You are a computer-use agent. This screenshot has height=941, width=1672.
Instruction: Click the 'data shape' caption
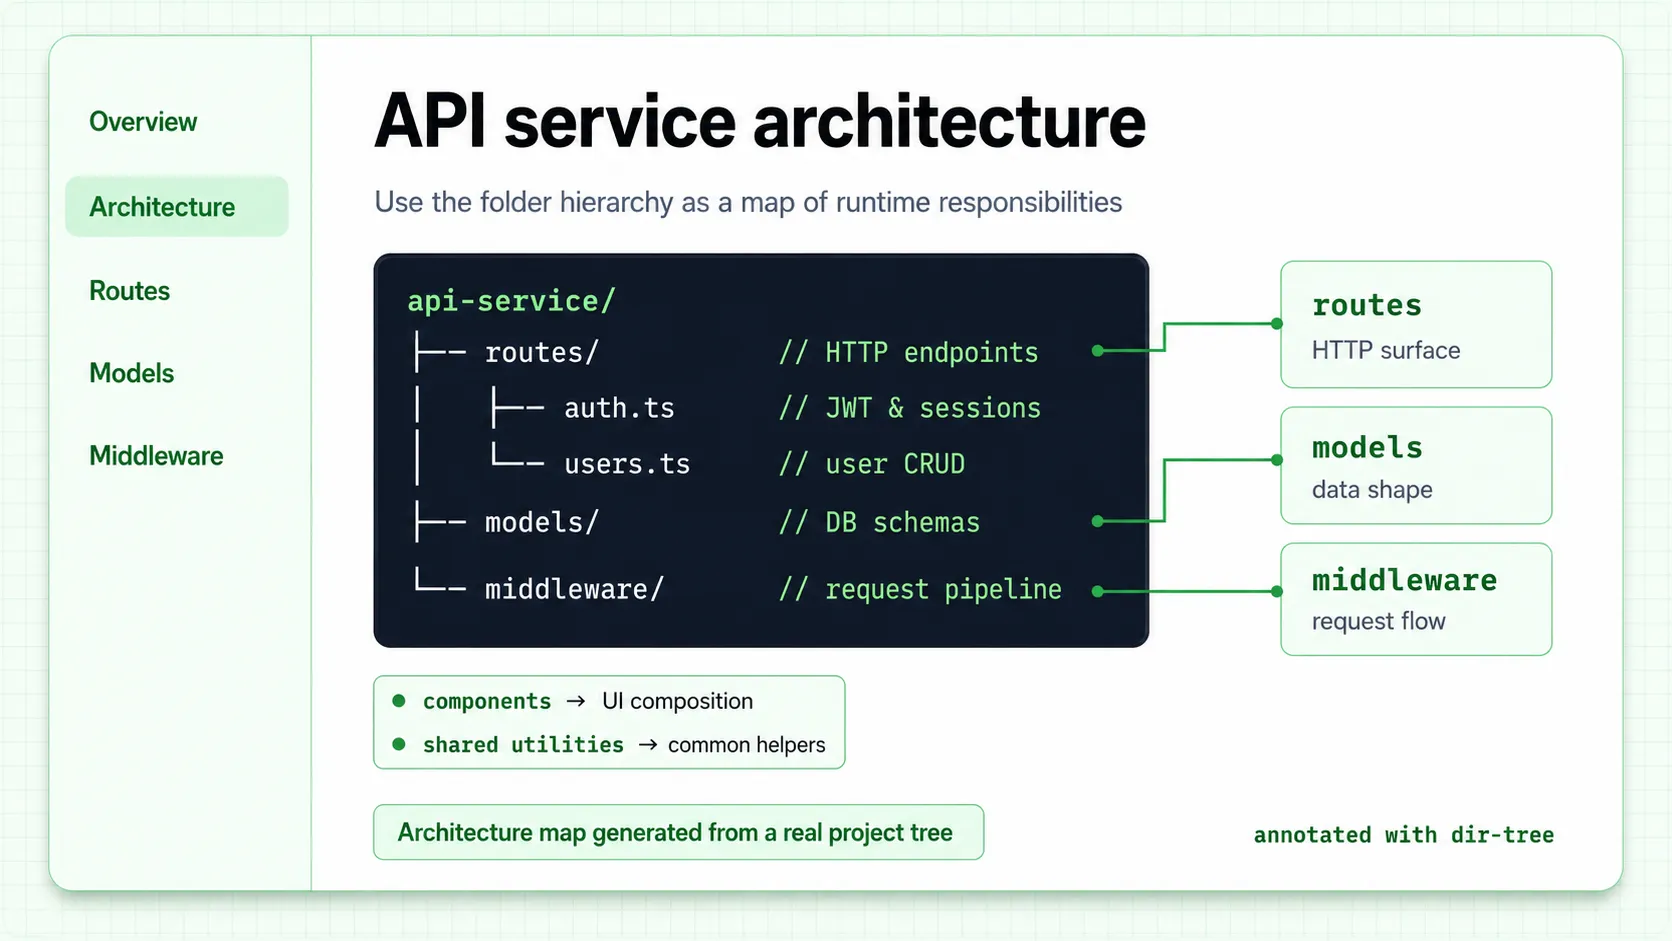pos(1372,490)
